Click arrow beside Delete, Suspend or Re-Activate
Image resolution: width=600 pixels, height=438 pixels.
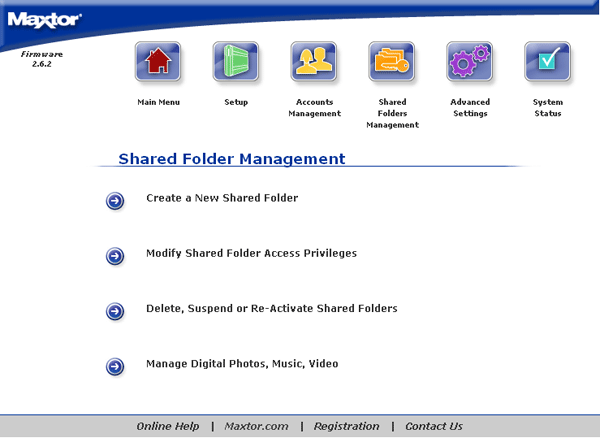pos(115,311)
